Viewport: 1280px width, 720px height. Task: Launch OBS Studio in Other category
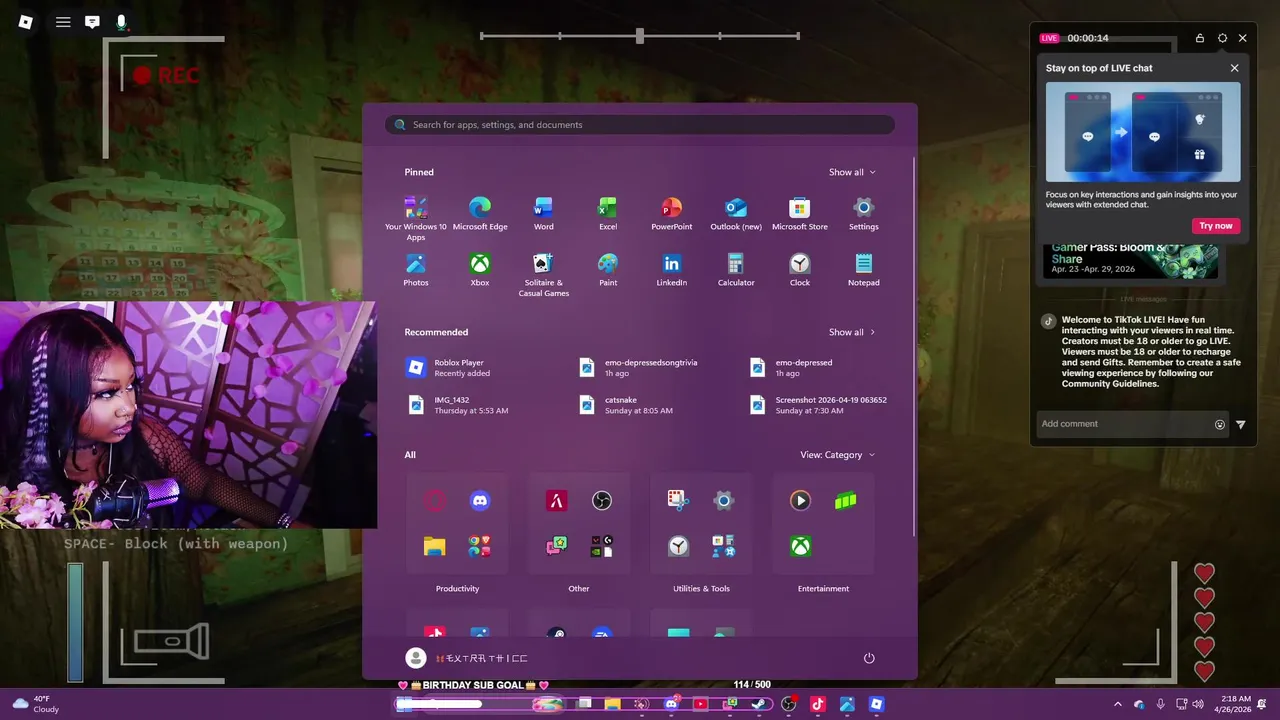tap(602, 501)
